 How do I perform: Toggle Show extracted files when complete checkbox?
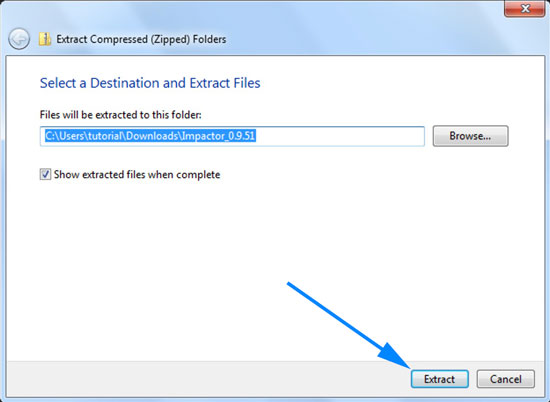coord(45,174)
